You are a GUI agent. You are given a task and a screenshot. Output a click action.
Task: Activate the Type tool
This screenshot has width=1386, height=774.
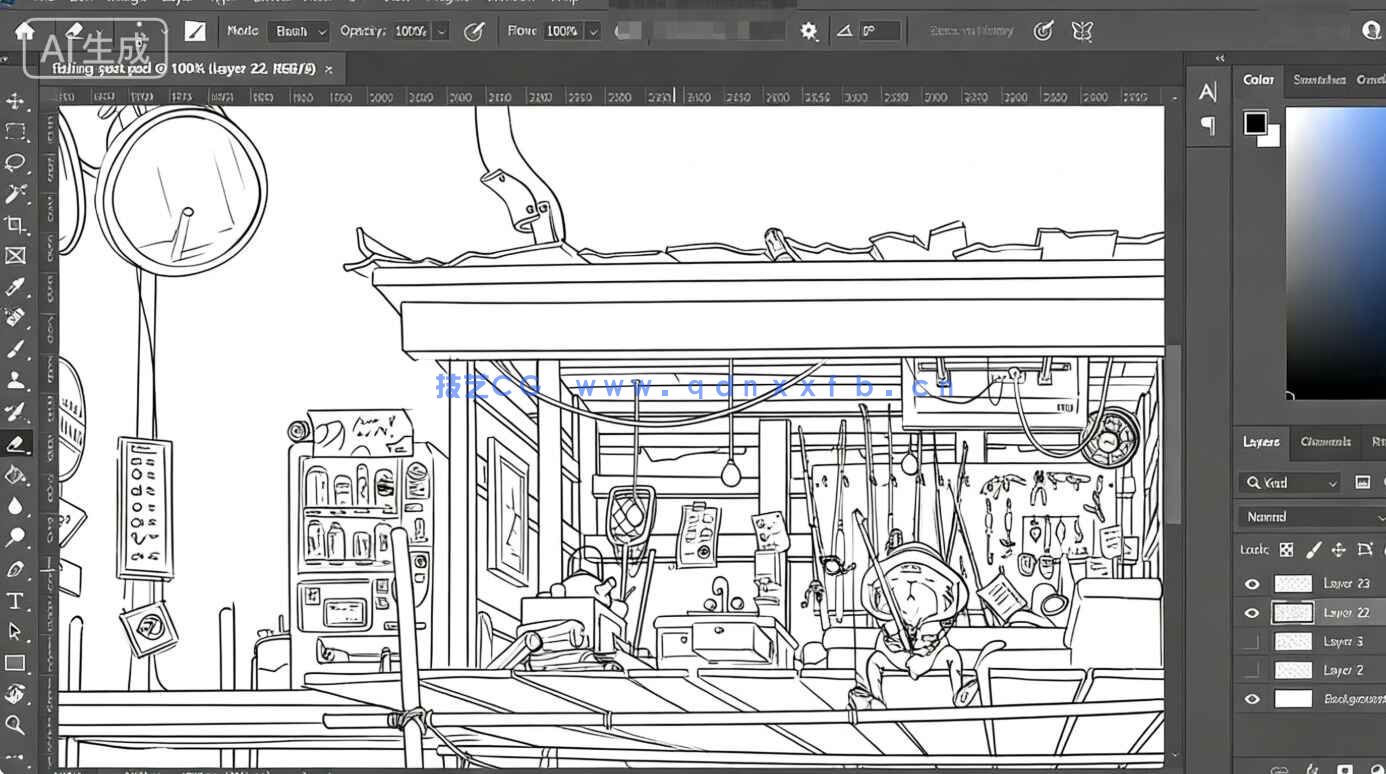[15, 600]
